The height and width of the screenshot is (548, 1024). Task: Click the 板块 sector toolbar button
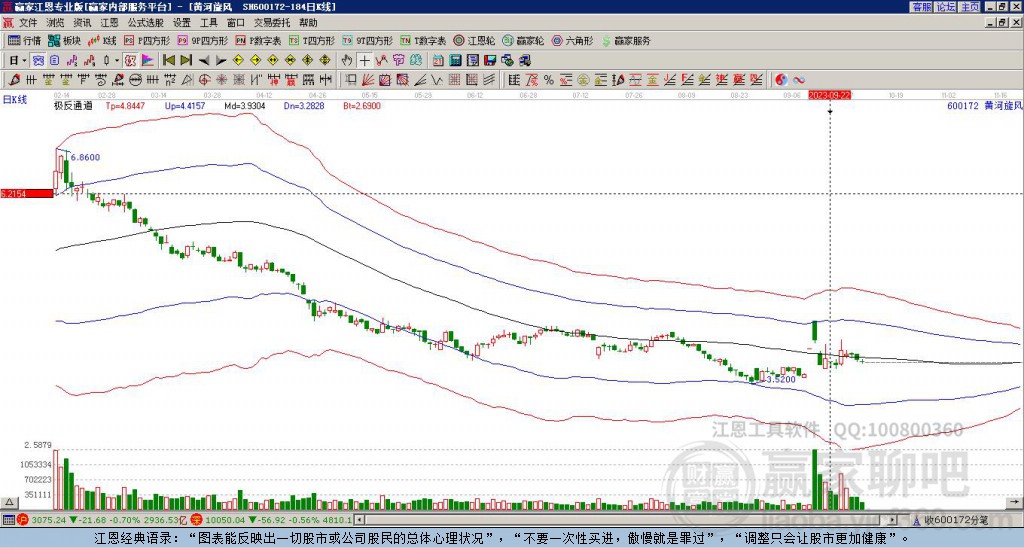click(64, 40)
